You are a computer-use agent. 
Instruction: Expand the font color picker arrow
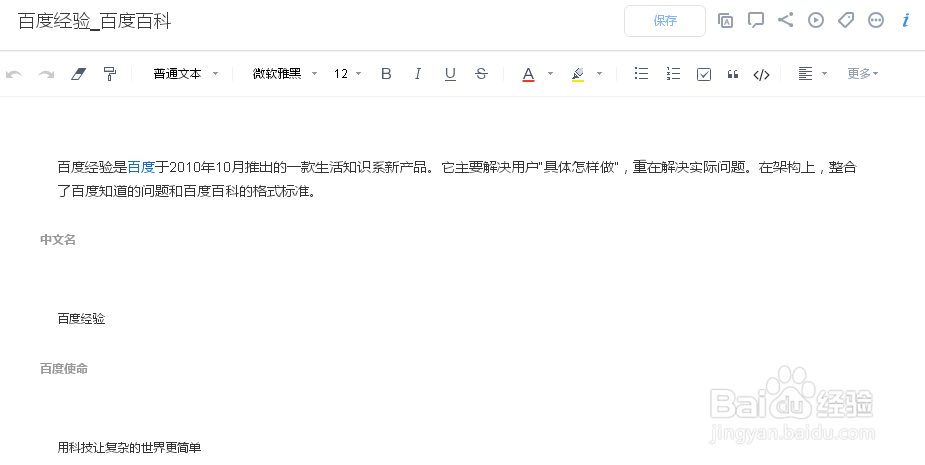(x=550, y=74)
